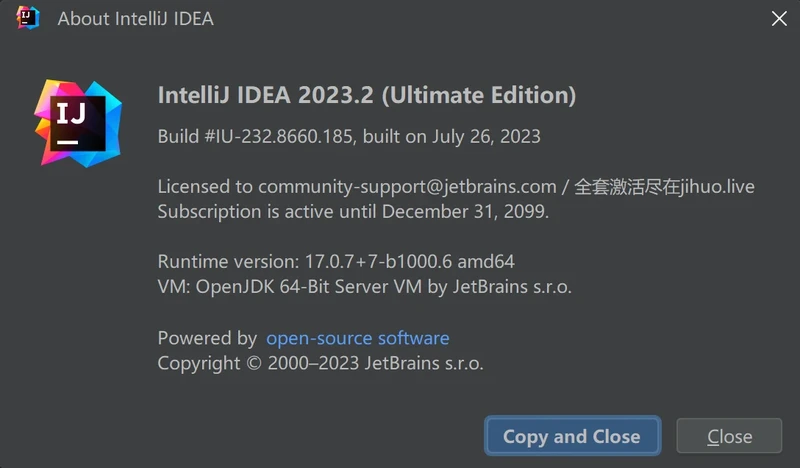Click the amd64 architecture text
Viewport: 800px width, 468px height.
point(486,262)
